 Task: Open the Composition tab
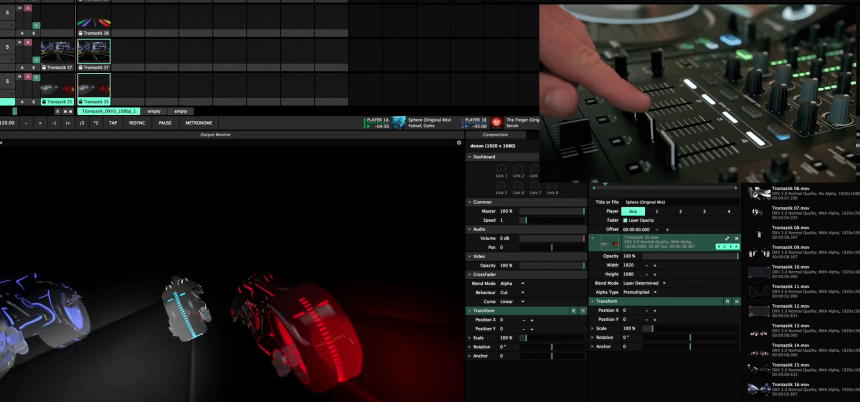(x=495, y=135)
